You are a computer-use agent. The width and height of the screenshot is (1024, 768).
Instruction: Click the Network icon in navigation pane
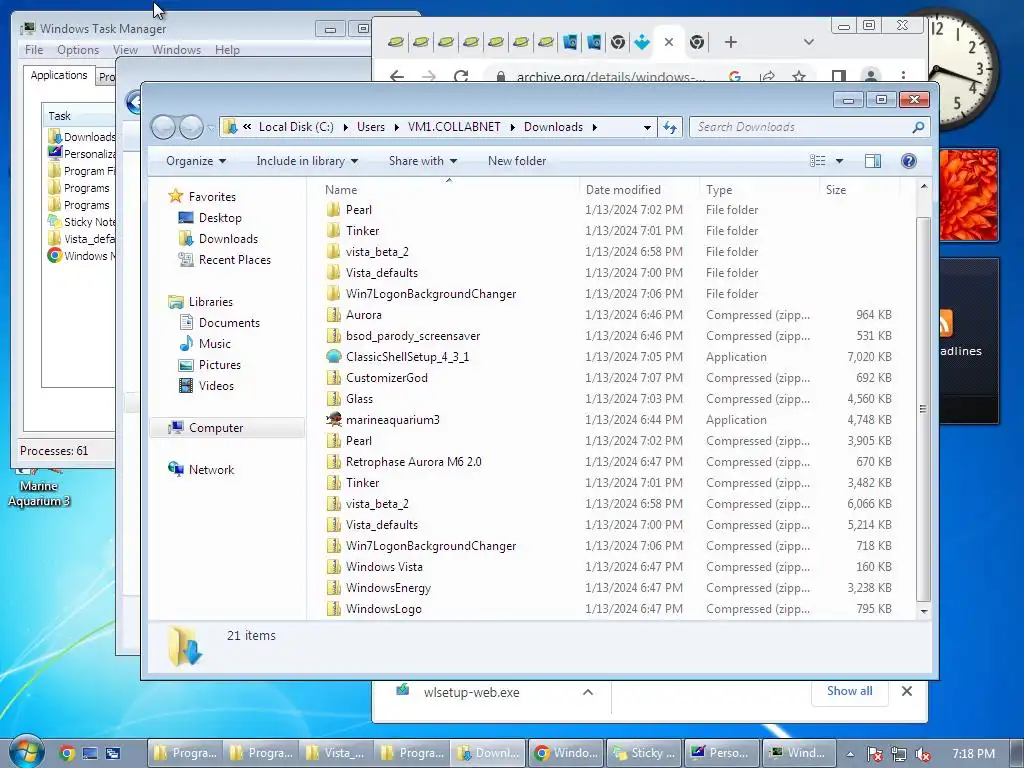[x=176, y=469]
